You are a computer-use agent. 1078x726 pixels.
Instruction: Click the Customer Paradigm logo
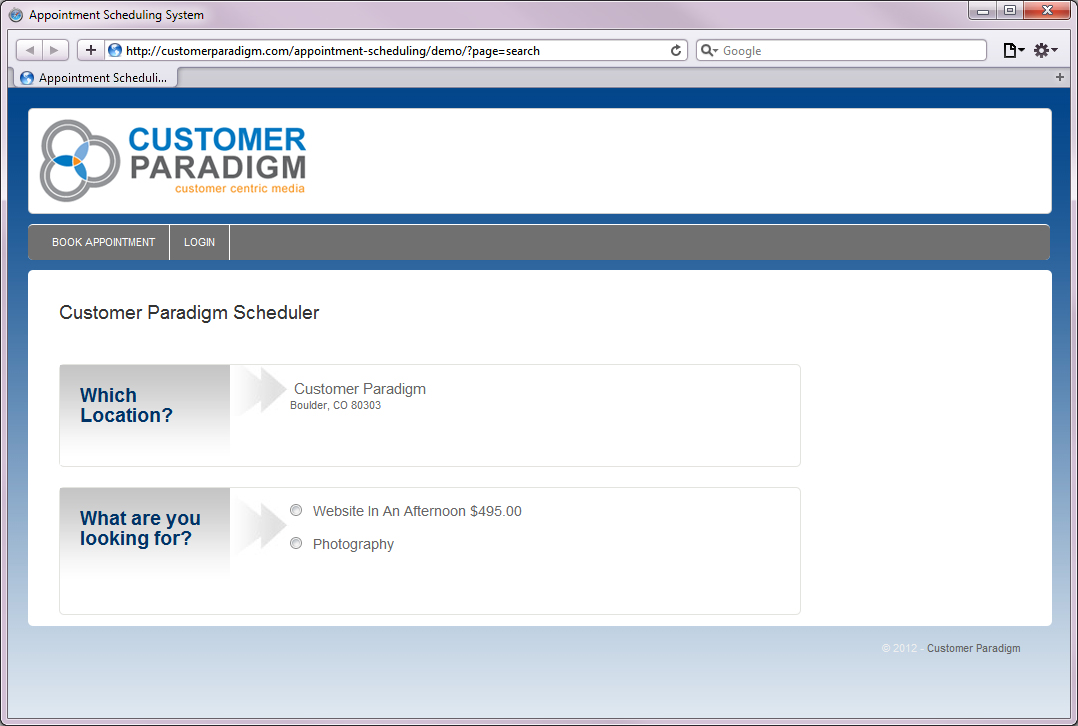point(173,160)
